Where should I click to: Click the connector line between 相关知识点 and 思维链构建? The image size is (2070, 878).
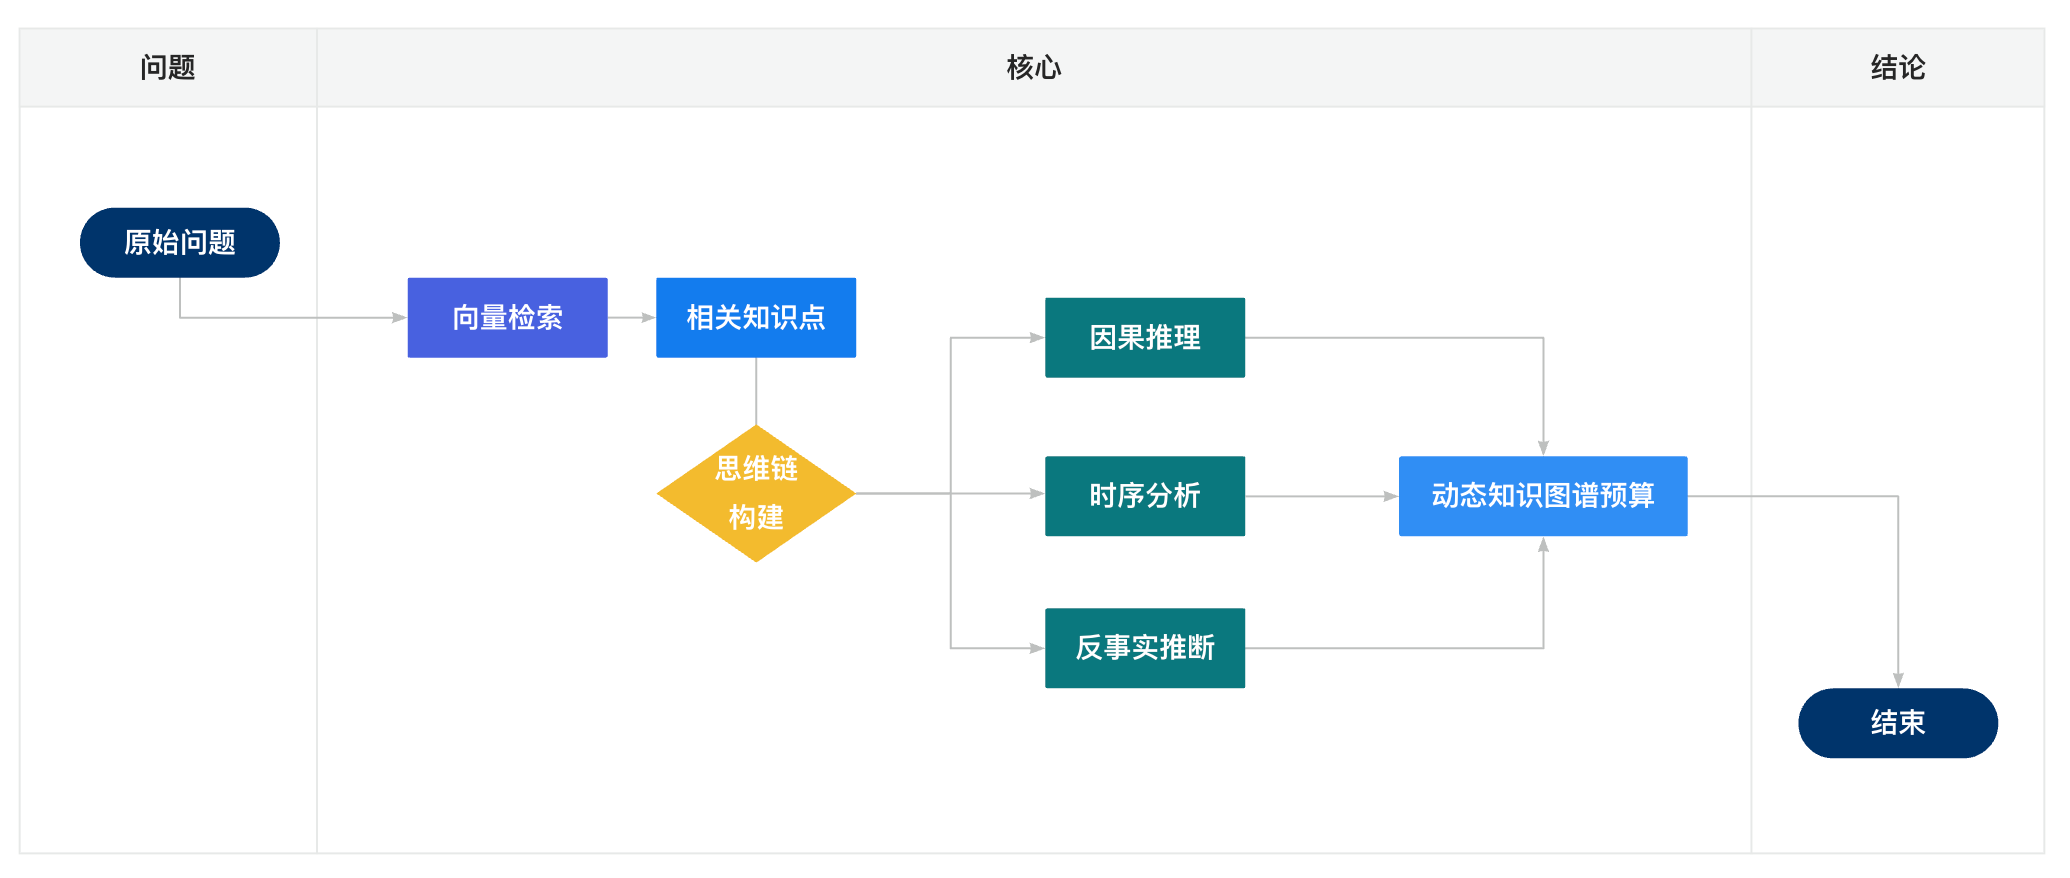(x=756, y=391)
